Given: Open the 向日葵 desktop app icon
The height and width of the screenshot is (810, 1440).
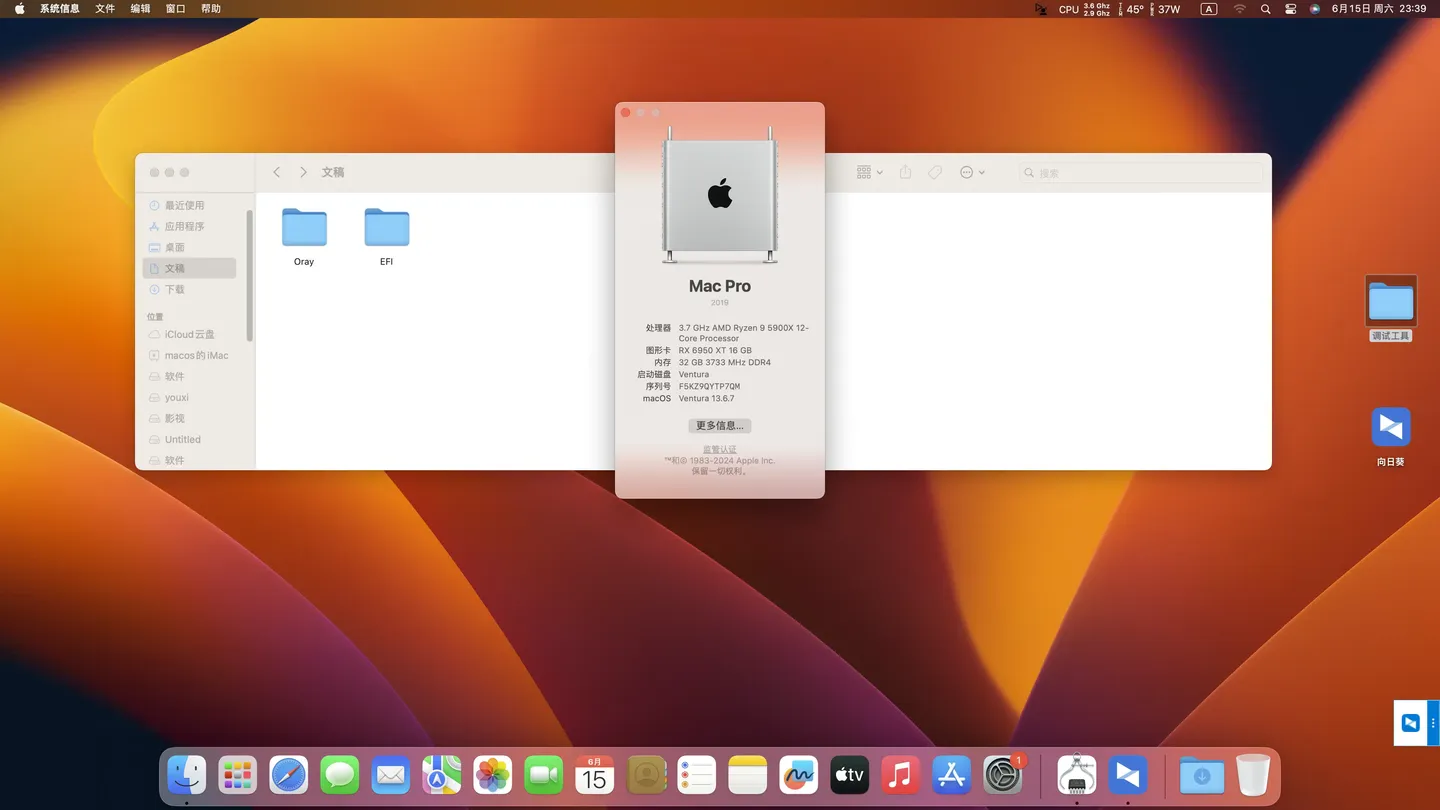Looking at the screenshot, I should click(x=1390, y=428).
